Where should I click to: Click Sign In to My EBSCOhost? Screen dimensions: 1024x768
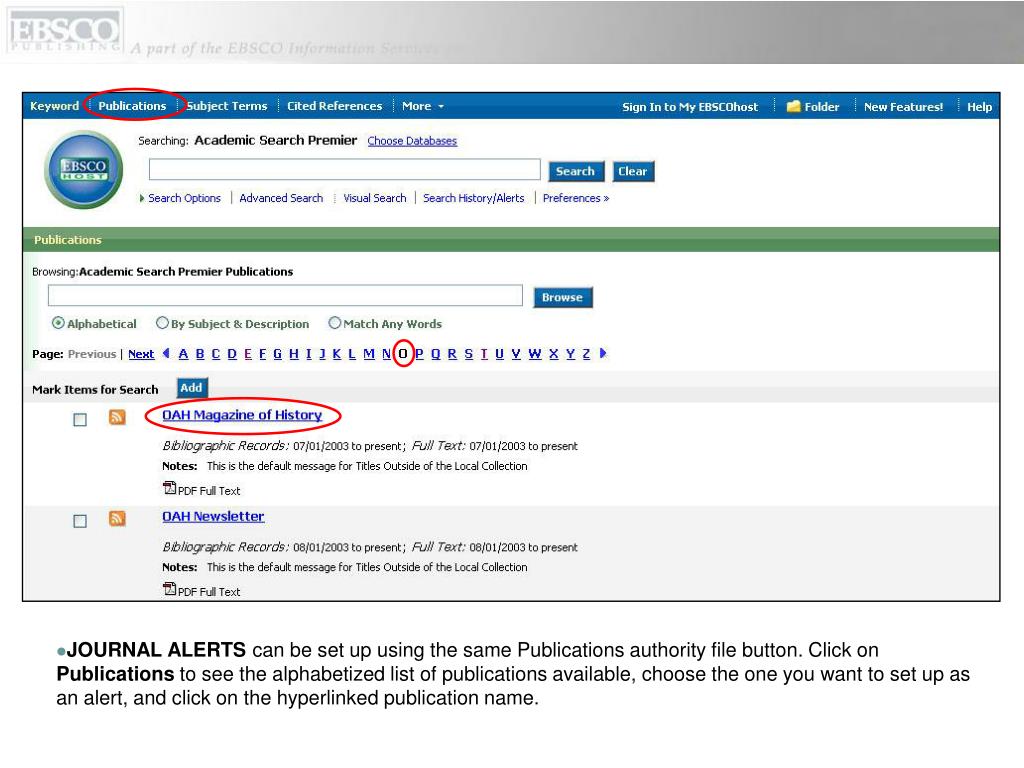[x=690, y=106]
